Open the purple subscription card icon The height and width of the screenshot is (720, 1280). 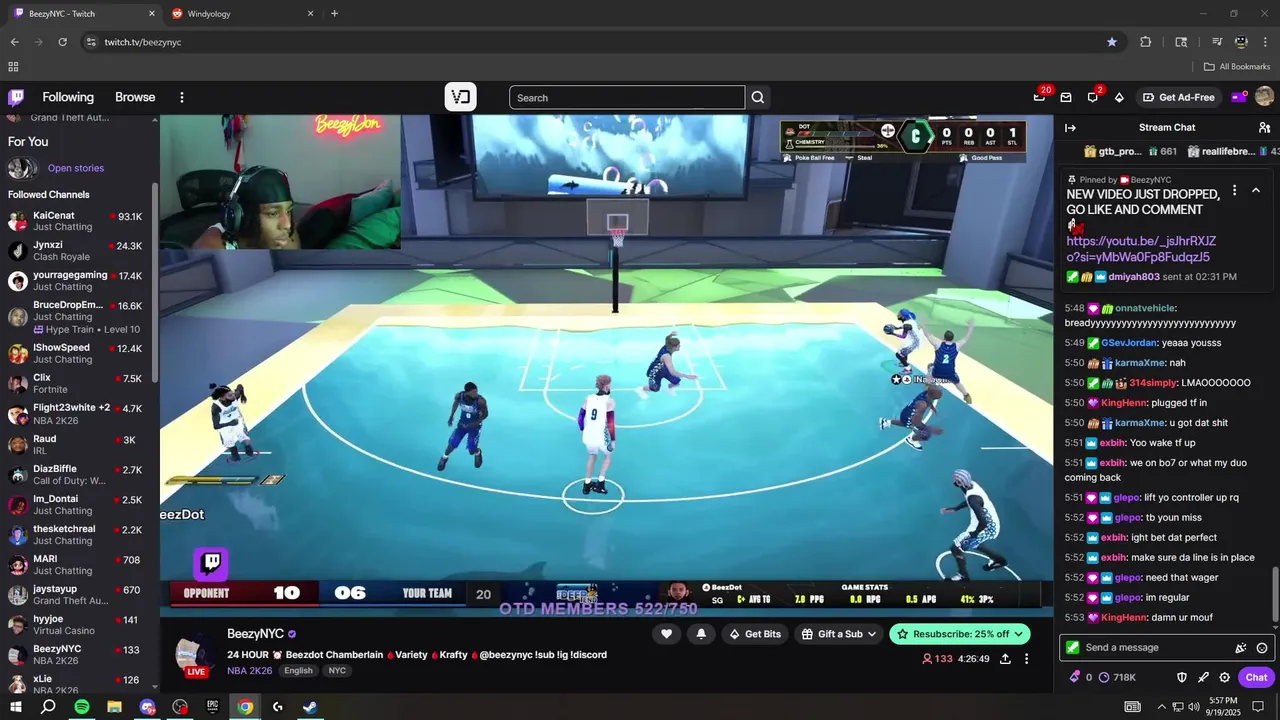[x=1238, y=97]
